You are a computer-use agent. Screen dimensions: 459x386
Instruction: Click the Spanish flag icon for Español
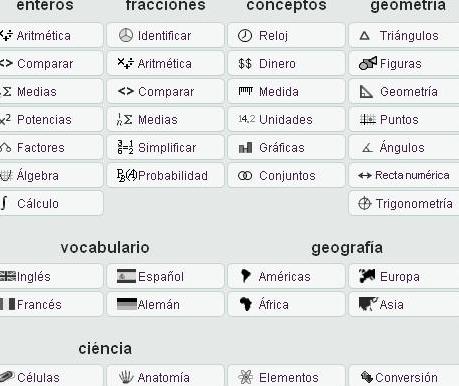coord(126,276)
